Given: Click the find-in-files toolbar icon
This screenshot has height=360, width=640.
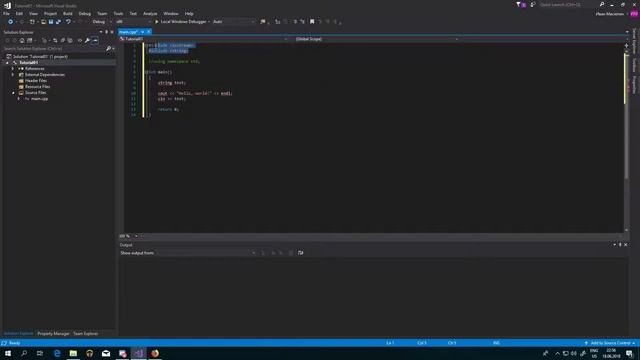Looking at the screenshot, I should 263,22.
